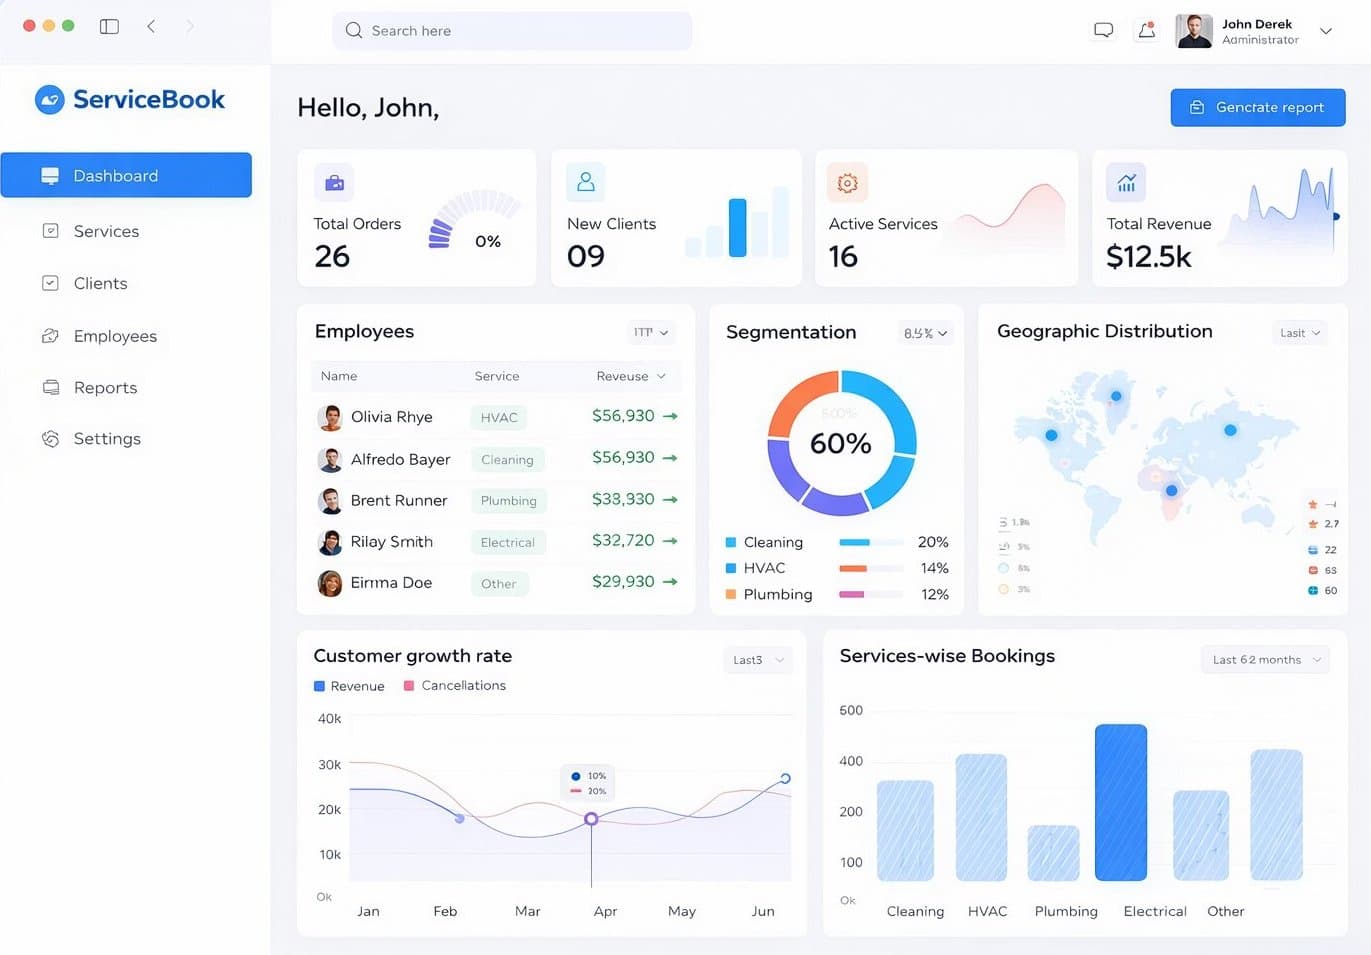Expand the John Derek account menu
This screenshot has width=1371, height=955.
1325,31
